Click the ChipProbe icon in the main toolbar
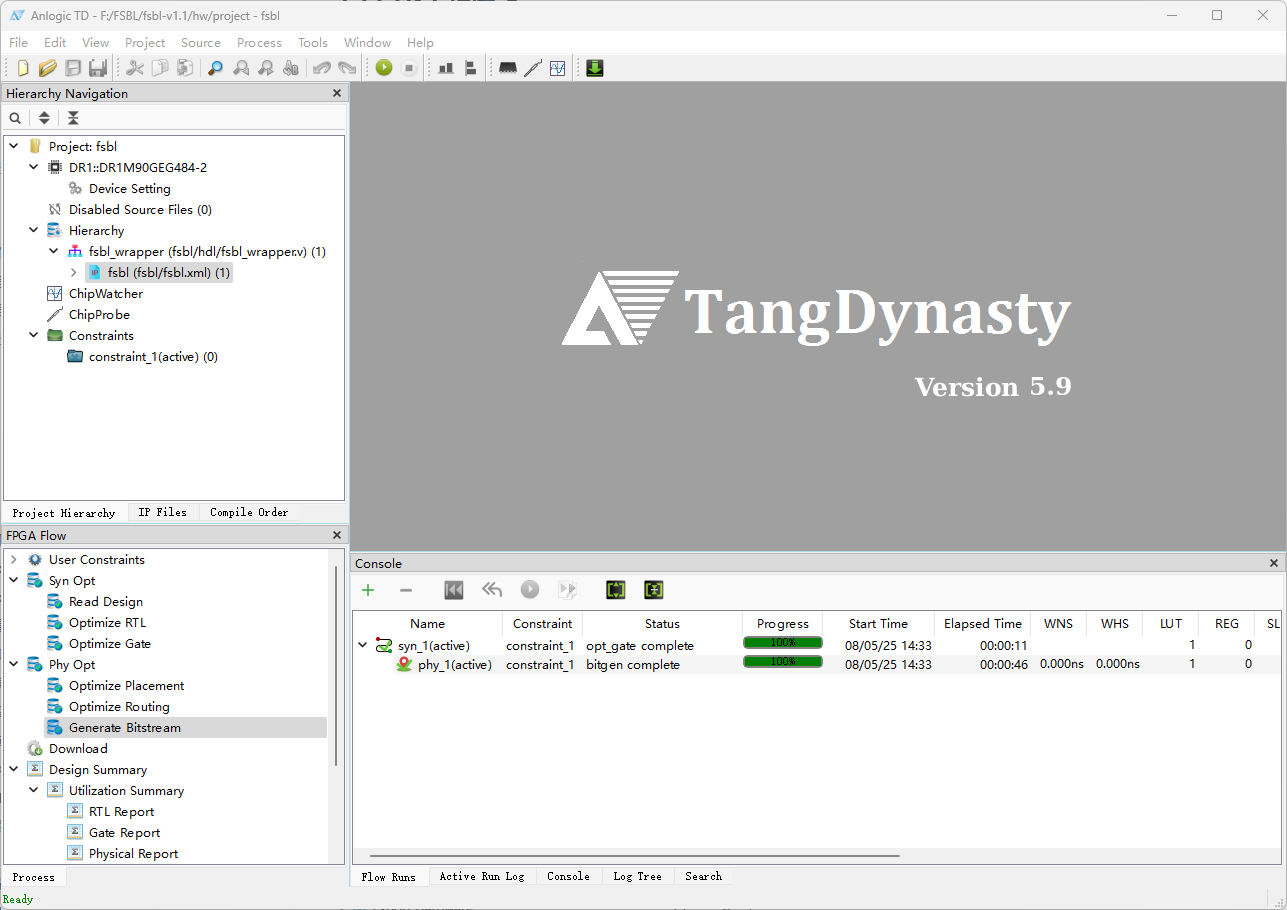The image size is (1287, 910). click(533, 68)
